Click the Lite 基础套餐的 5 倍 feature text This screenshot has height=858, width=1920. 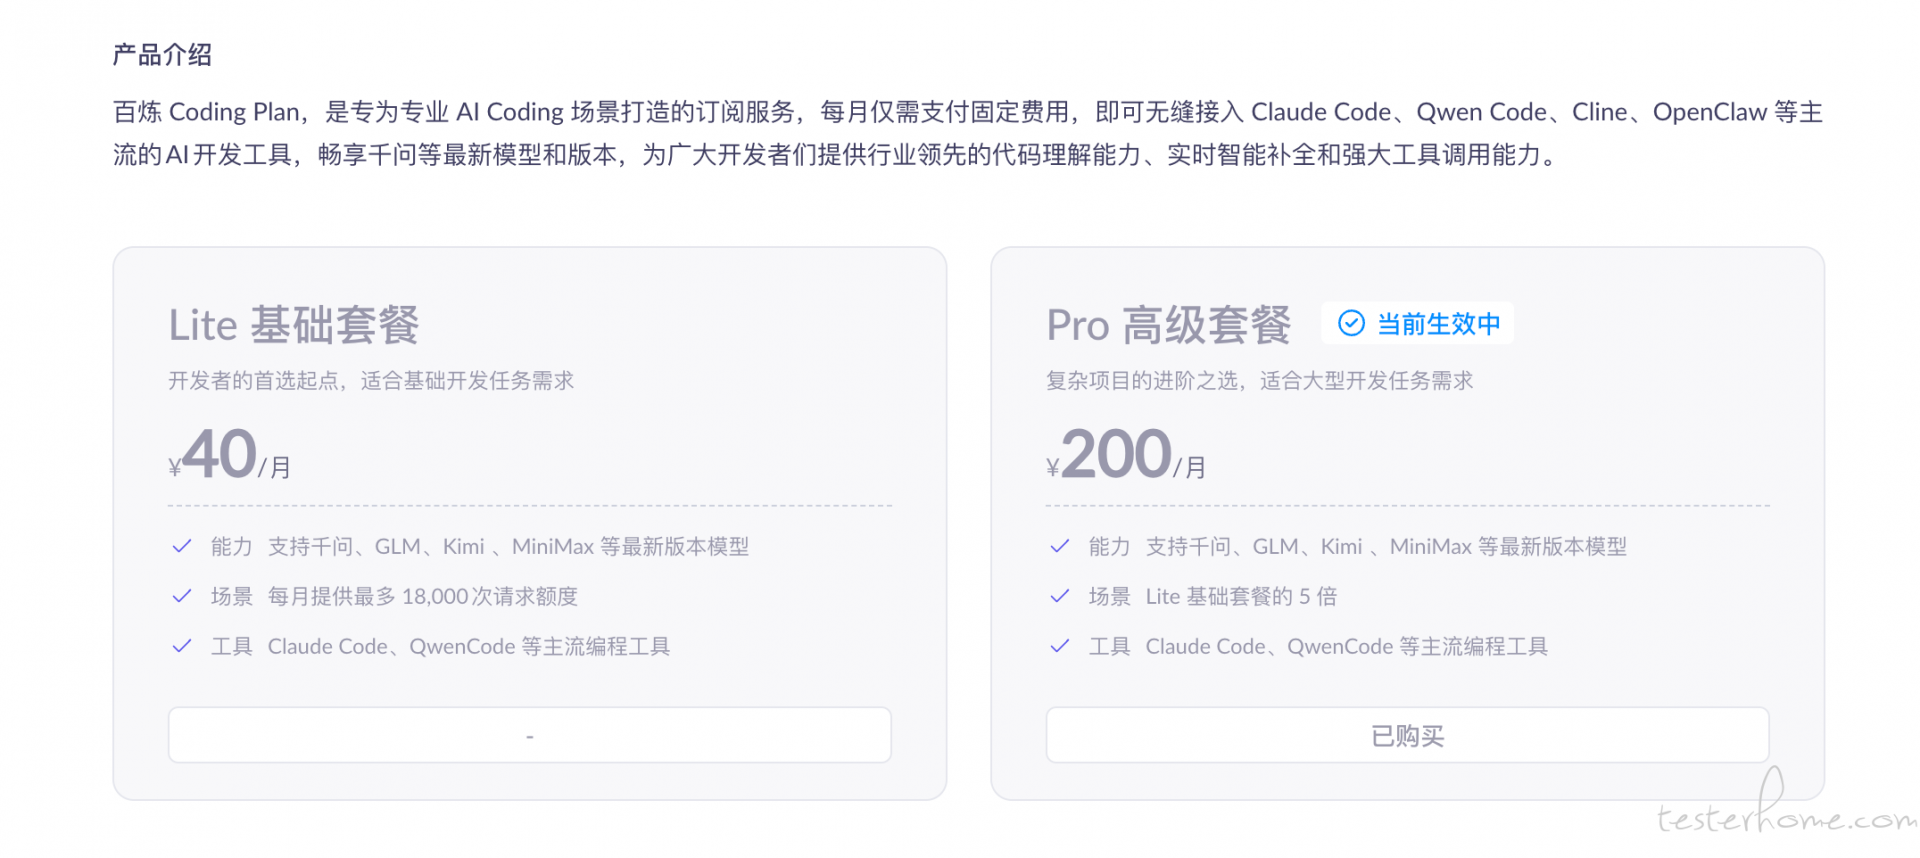pyautogui.click(x=1240, y=597)
